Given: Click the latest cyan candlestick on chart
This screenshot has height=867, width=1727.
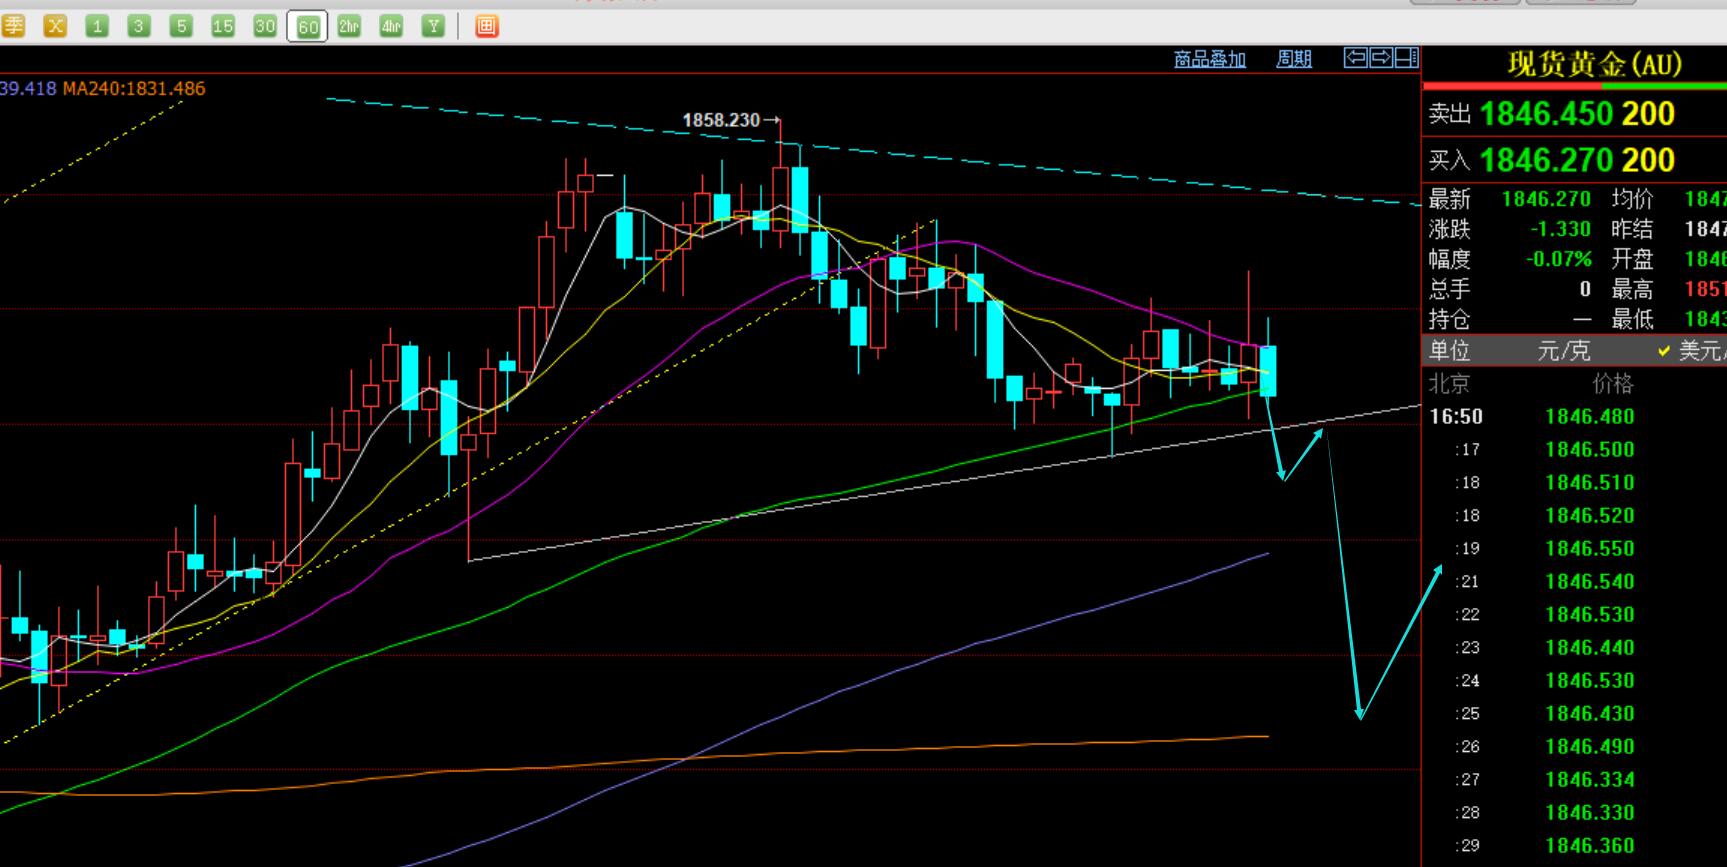Looking at the screenshot, I should pos(1268,371).
